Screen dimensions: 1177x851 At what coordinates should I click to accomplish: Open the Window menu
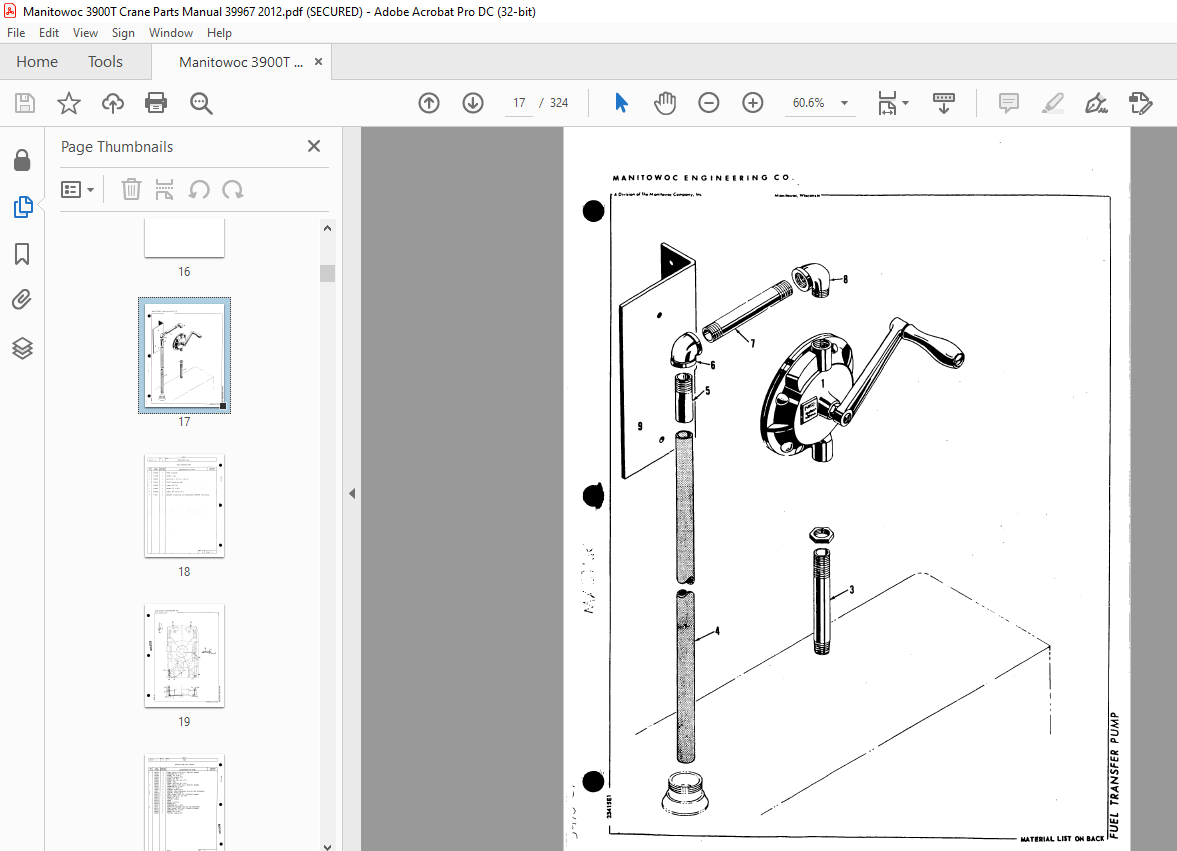pyautogui.click(x=170, y=33)
